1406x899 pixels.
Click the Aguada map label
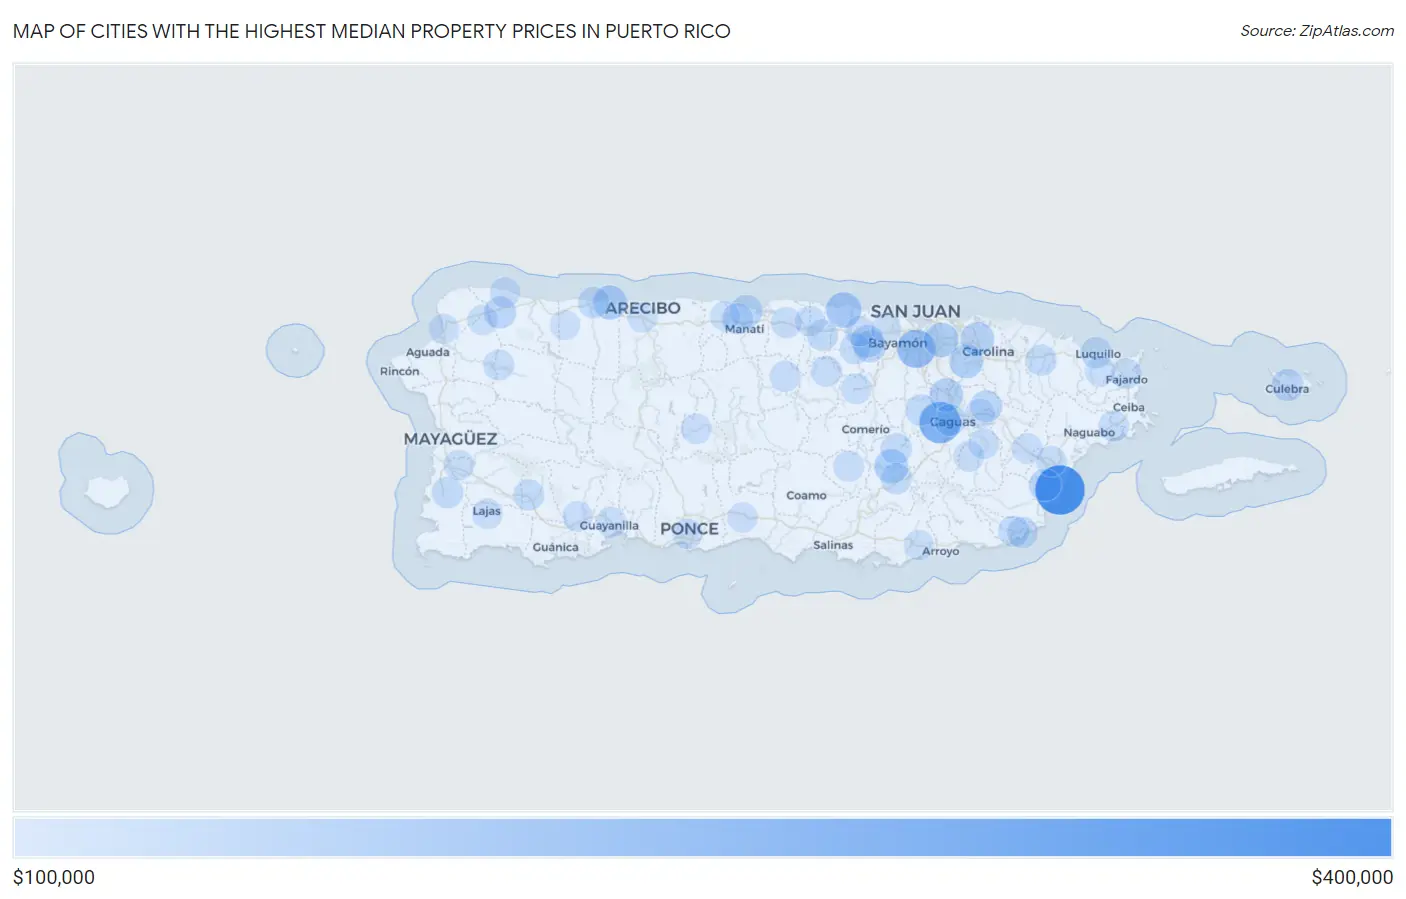428,352
